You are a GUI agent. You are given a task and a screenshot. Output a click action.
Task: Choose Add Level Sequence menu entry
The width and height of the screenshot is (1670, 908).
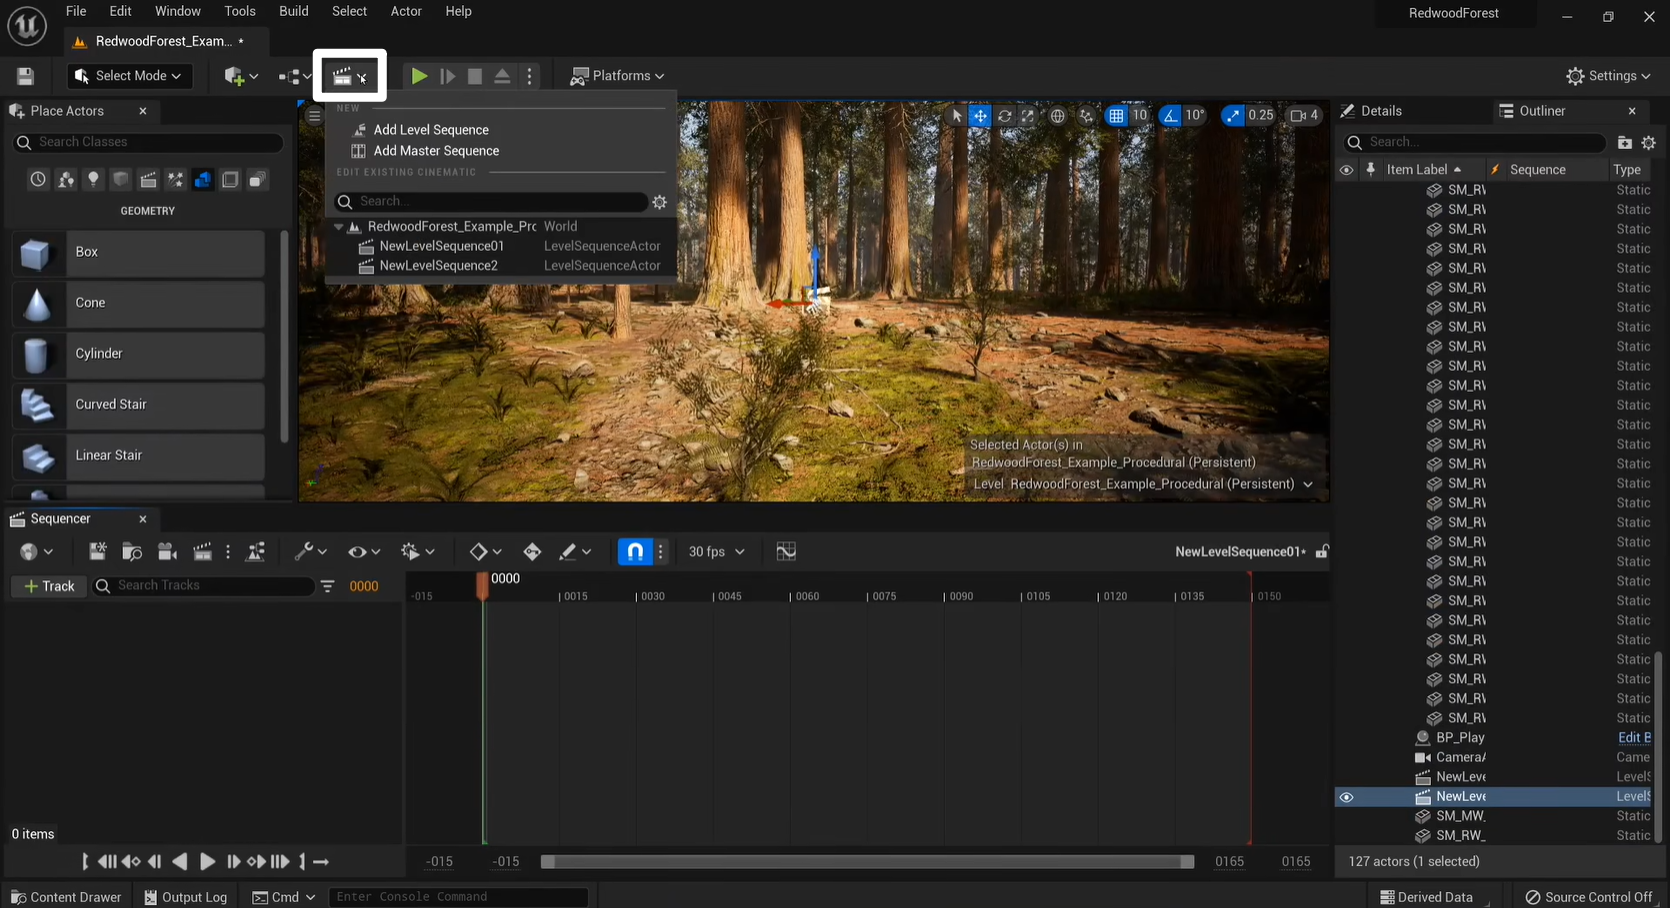tap(431, 130)
